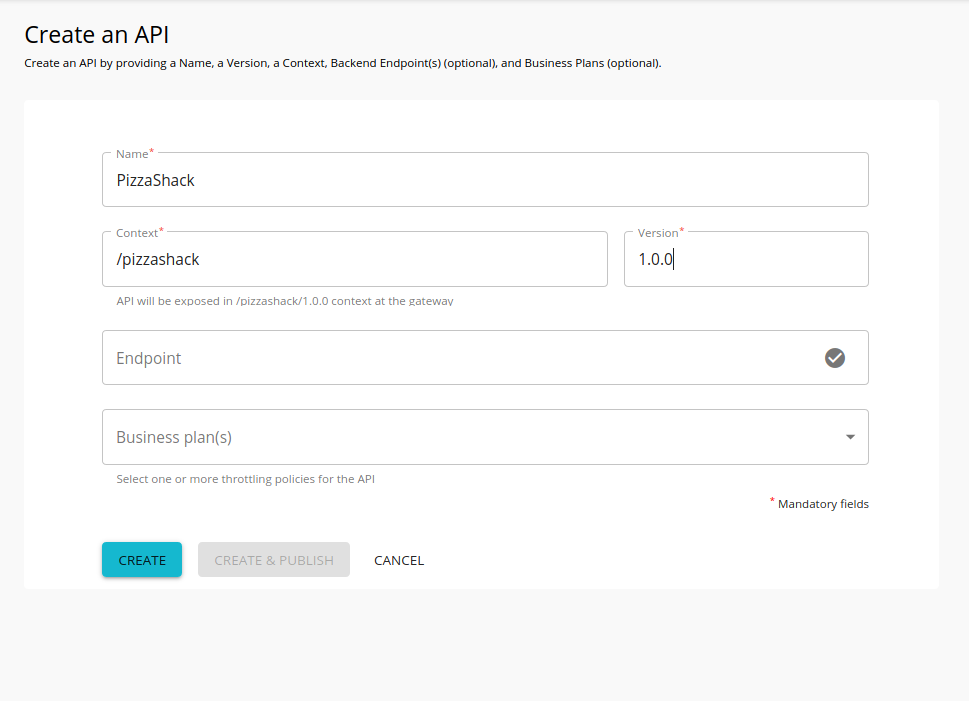Select the Business plan(s) combo box
The image size is (969, 701).
(450, 437)
